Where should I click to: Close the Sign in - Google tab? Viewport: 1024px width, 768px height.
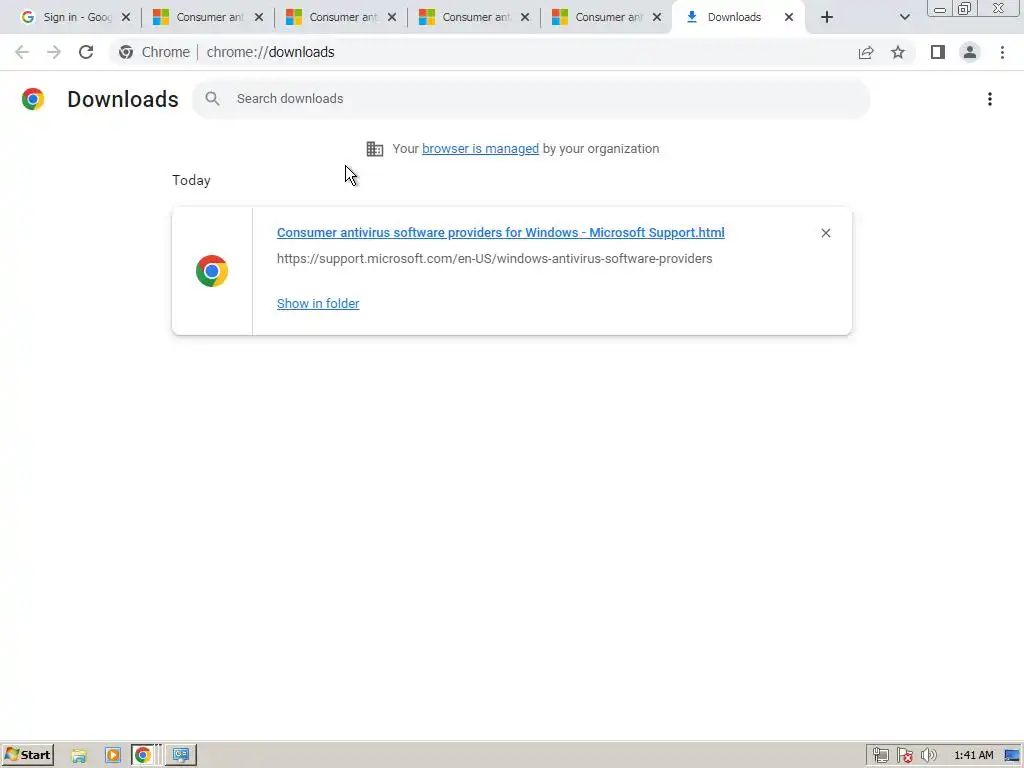point(126,17)
